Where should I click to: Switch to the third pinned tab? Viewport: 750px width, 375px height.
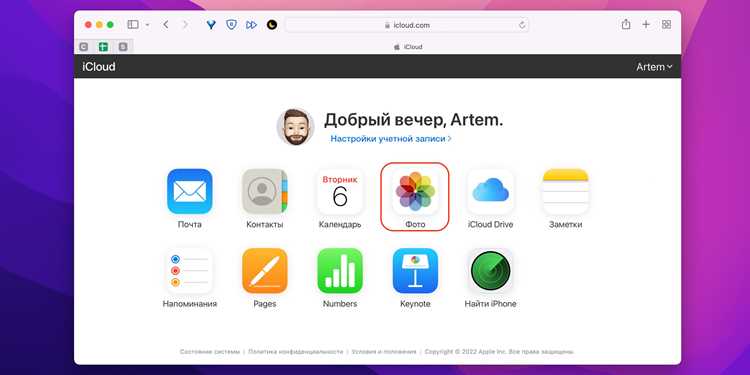[x=123, y=47]
